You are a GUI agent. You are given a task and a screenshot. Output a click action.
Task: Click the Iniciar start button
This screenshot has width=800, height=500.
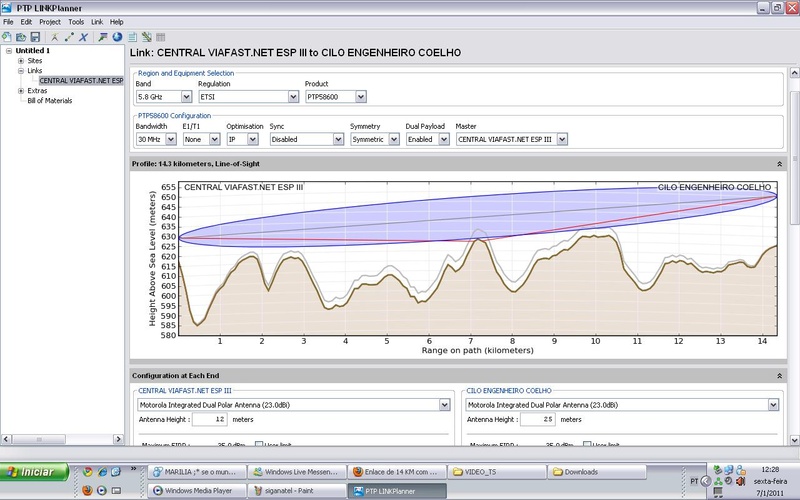coord(34,471)
